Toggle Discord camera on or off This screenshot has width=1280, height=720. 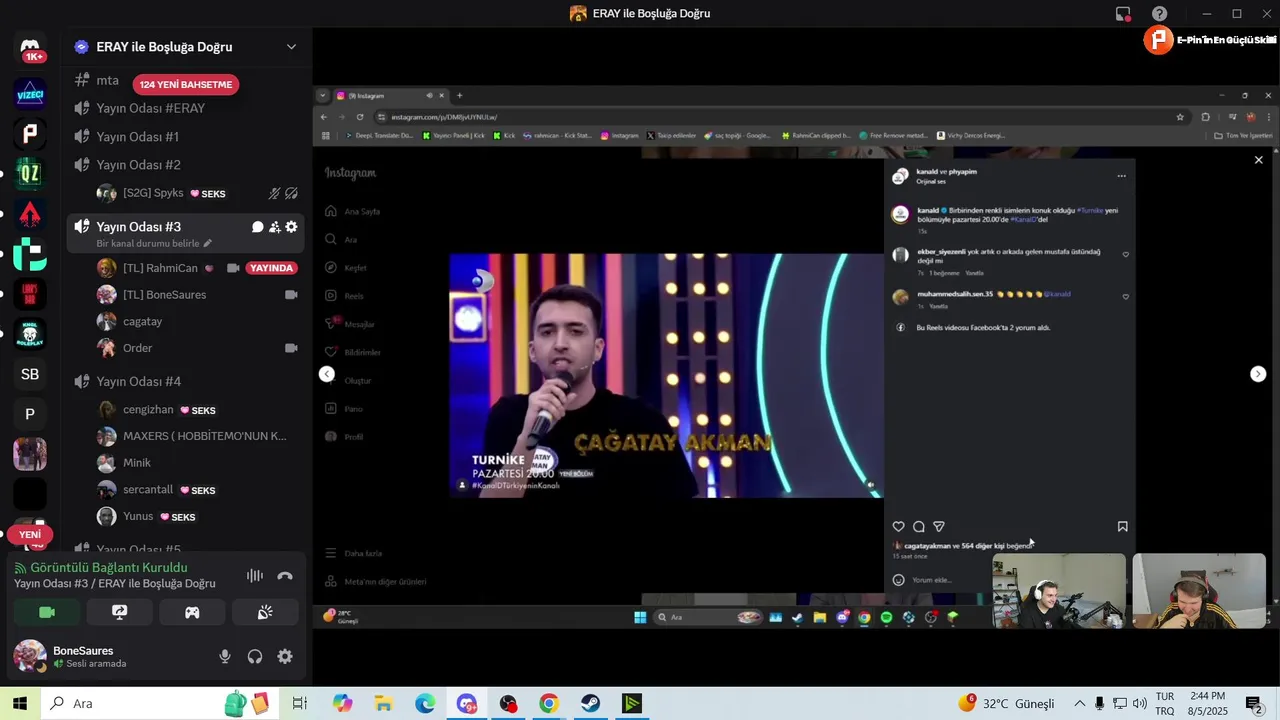coord(46,612)
